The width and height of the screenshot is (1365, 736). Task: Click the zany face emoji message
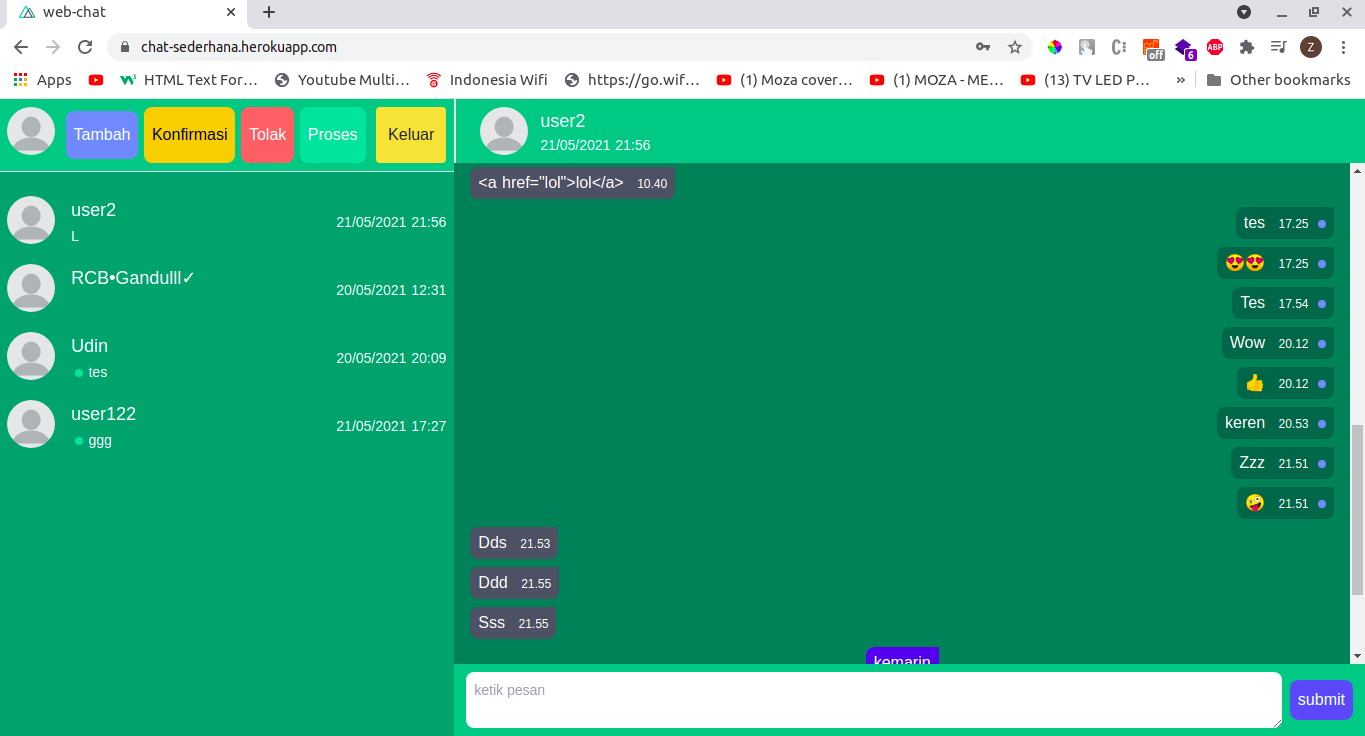(1285, 503)
